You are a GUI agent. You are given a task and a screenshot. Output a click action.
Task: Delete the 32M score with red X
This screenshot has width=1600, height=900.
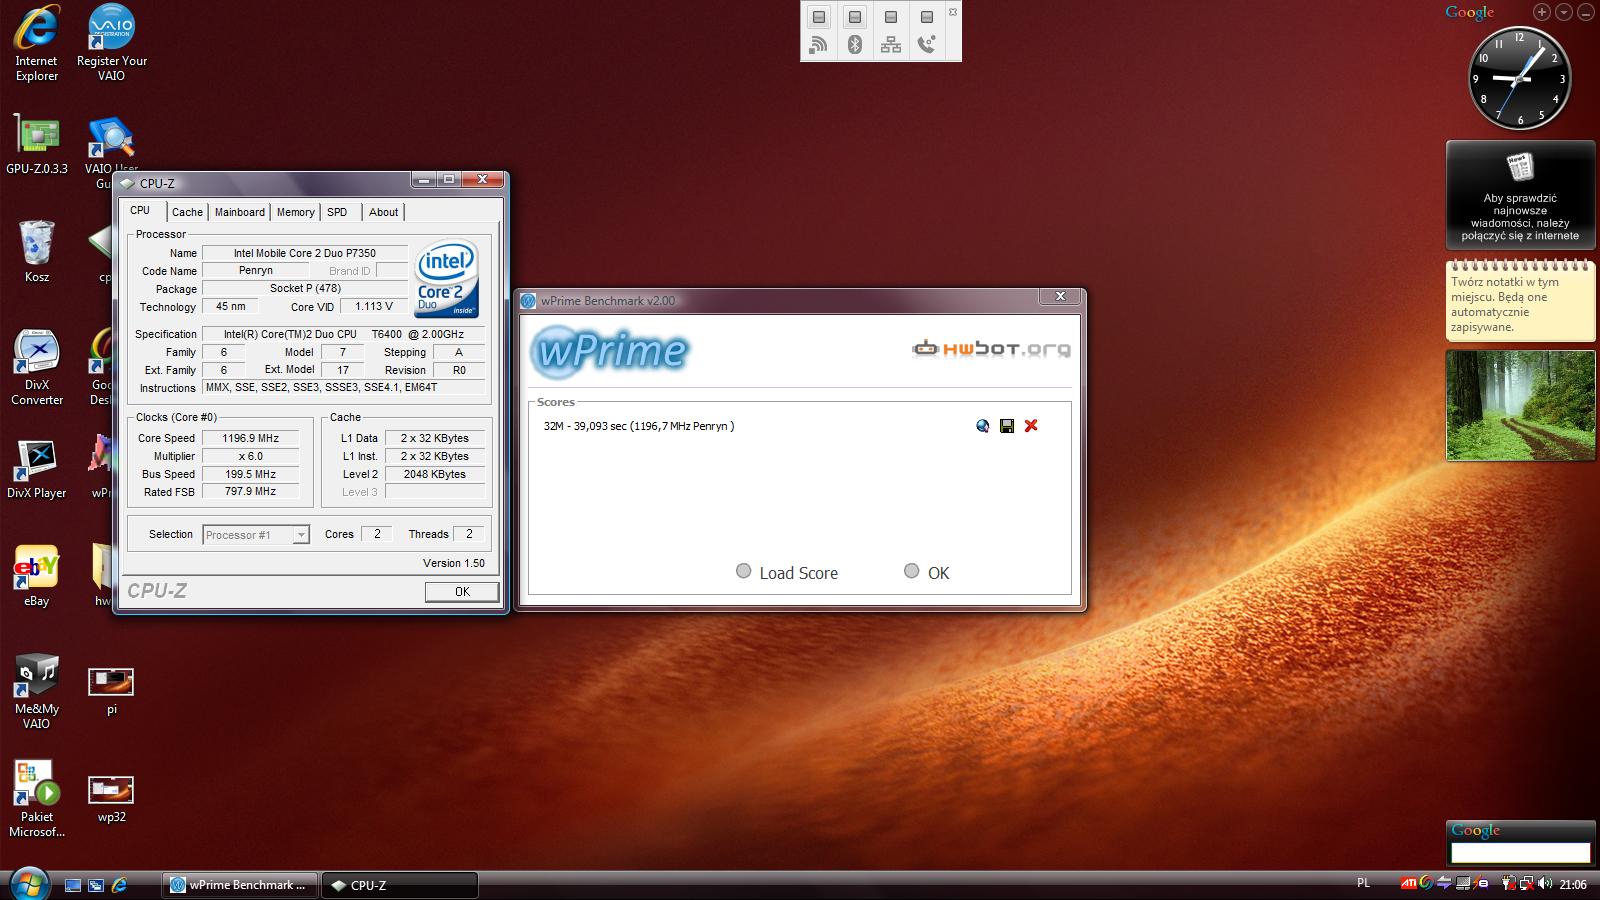click(1031, 426)
